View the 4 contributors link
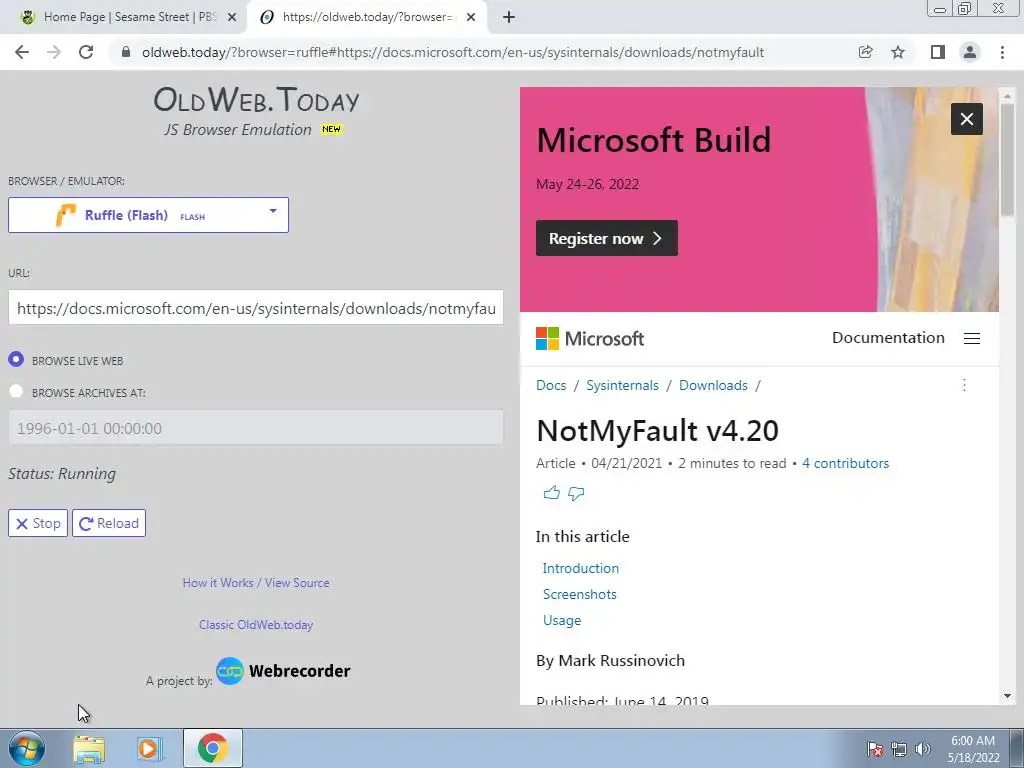 (x=845, y=463)
